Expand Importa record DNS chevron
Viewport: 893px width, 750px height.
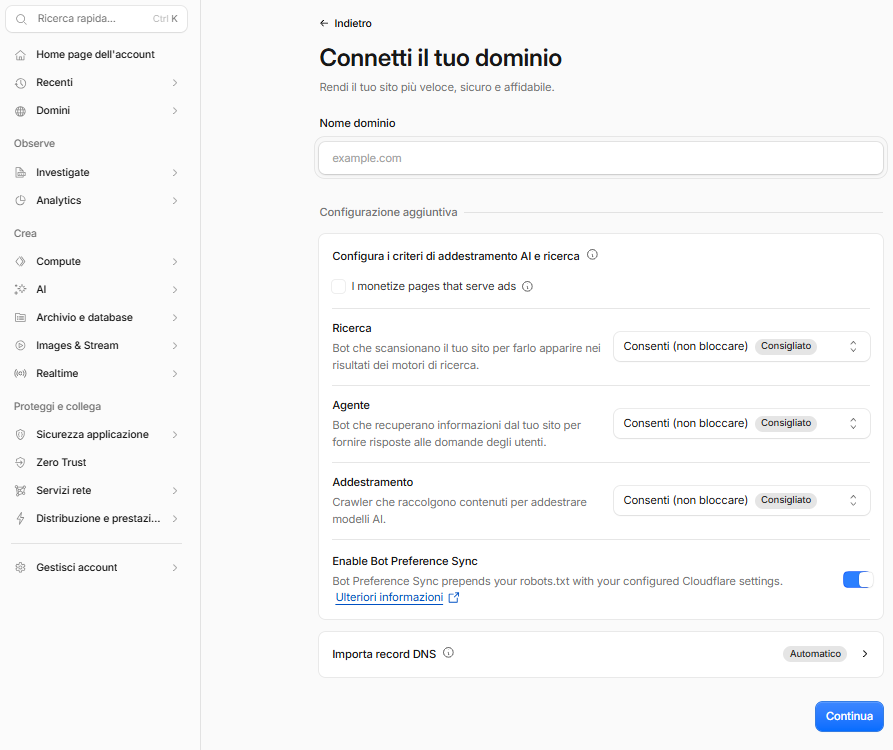click(865, 654)
